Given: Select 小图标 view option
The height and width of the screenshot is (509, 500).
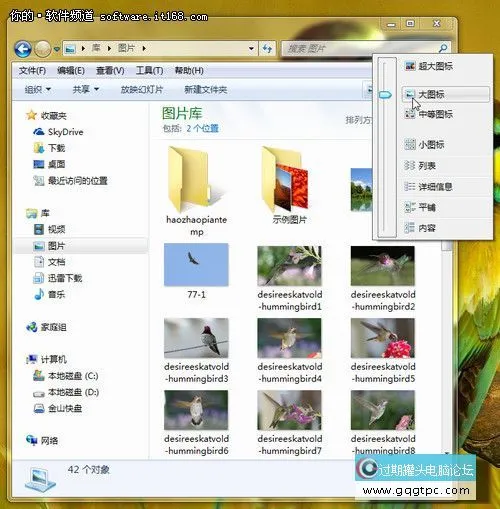Looking at the screenshot, I should pyautogui.click(x=446, y=144).
